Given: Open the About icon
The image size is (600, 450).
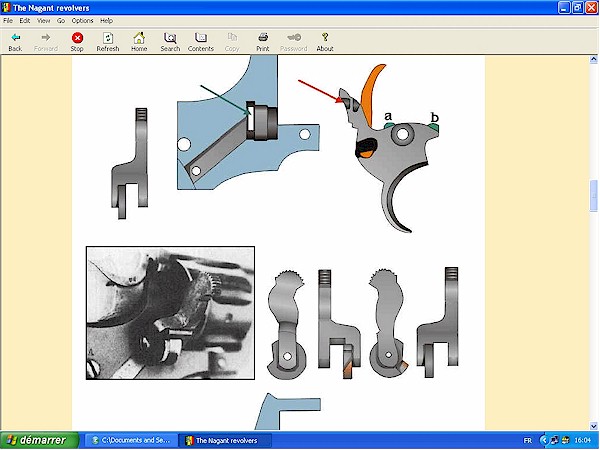Looking at the screenshot, I should [x=325, y=38].
